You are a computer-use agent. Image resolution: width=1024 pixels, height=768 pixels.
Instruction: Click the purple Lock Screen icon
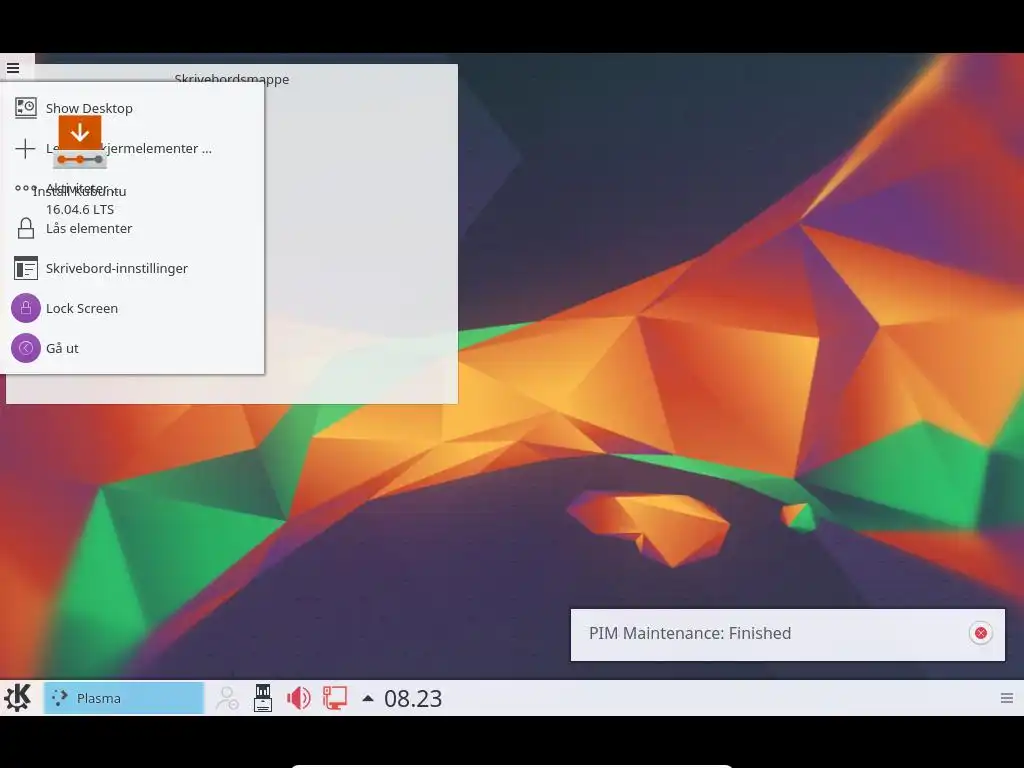pyautogui.click(x=25, y=308)
